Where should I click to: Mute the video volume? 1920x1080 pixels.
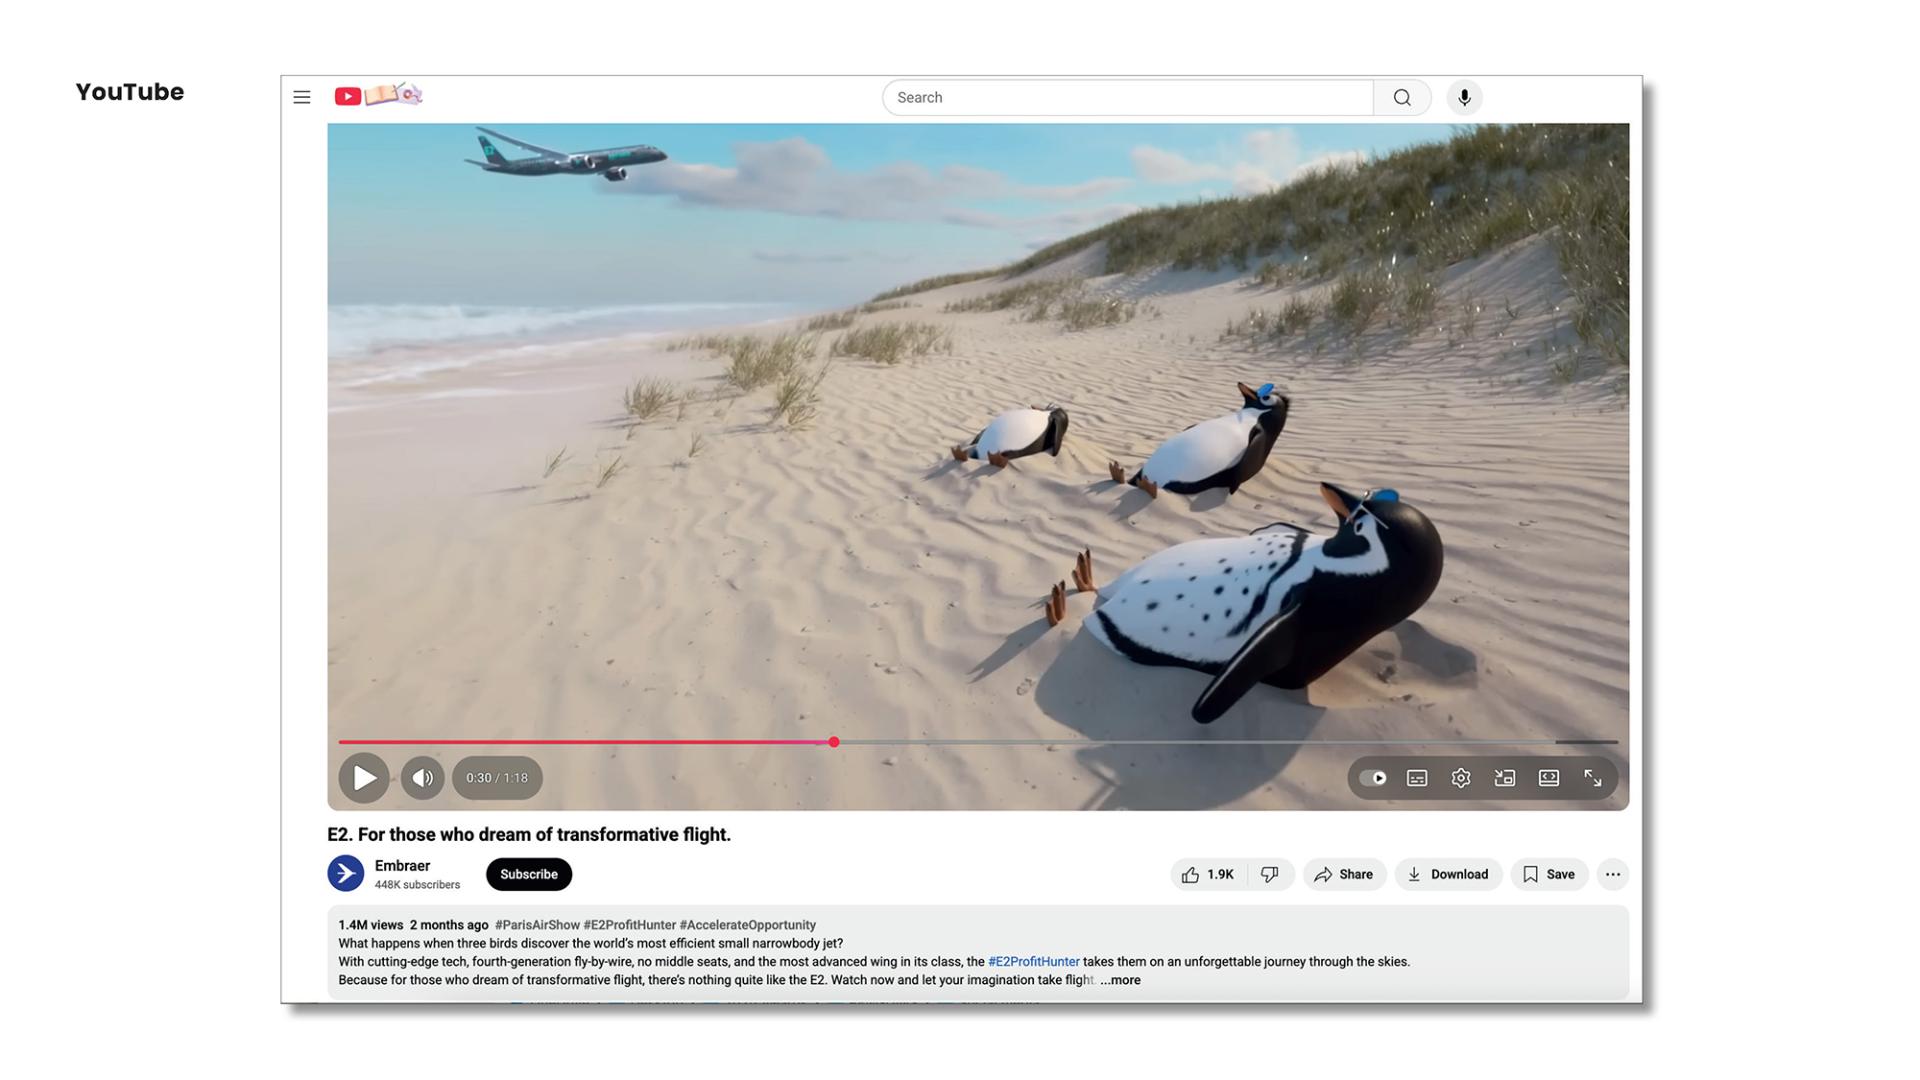422,778
